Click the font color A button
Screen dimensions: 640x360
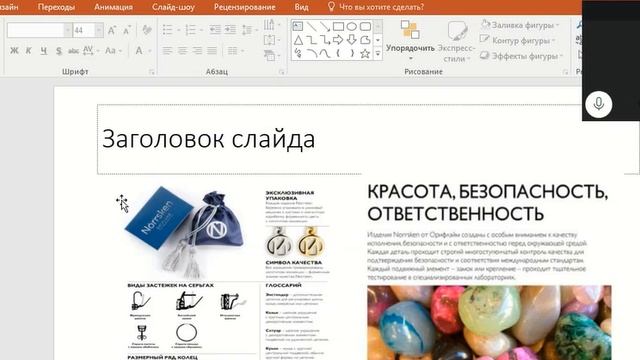[x=139, y=51]
